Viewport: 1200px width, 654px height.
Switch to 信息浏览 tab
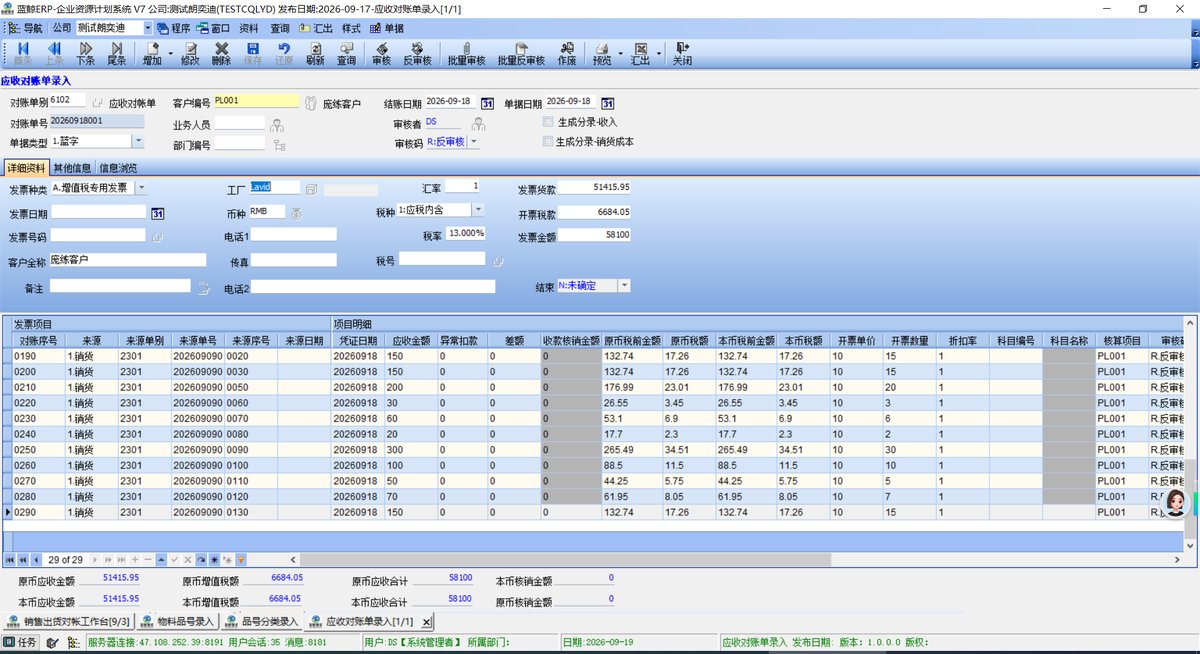click(x=118, y=168)
